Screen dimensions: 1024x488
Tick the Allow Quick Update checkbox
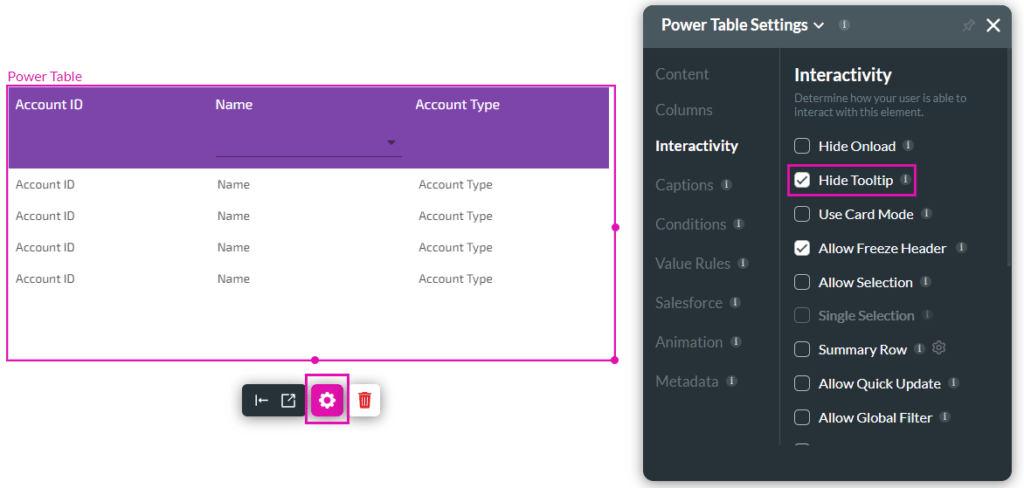[802, 384]
